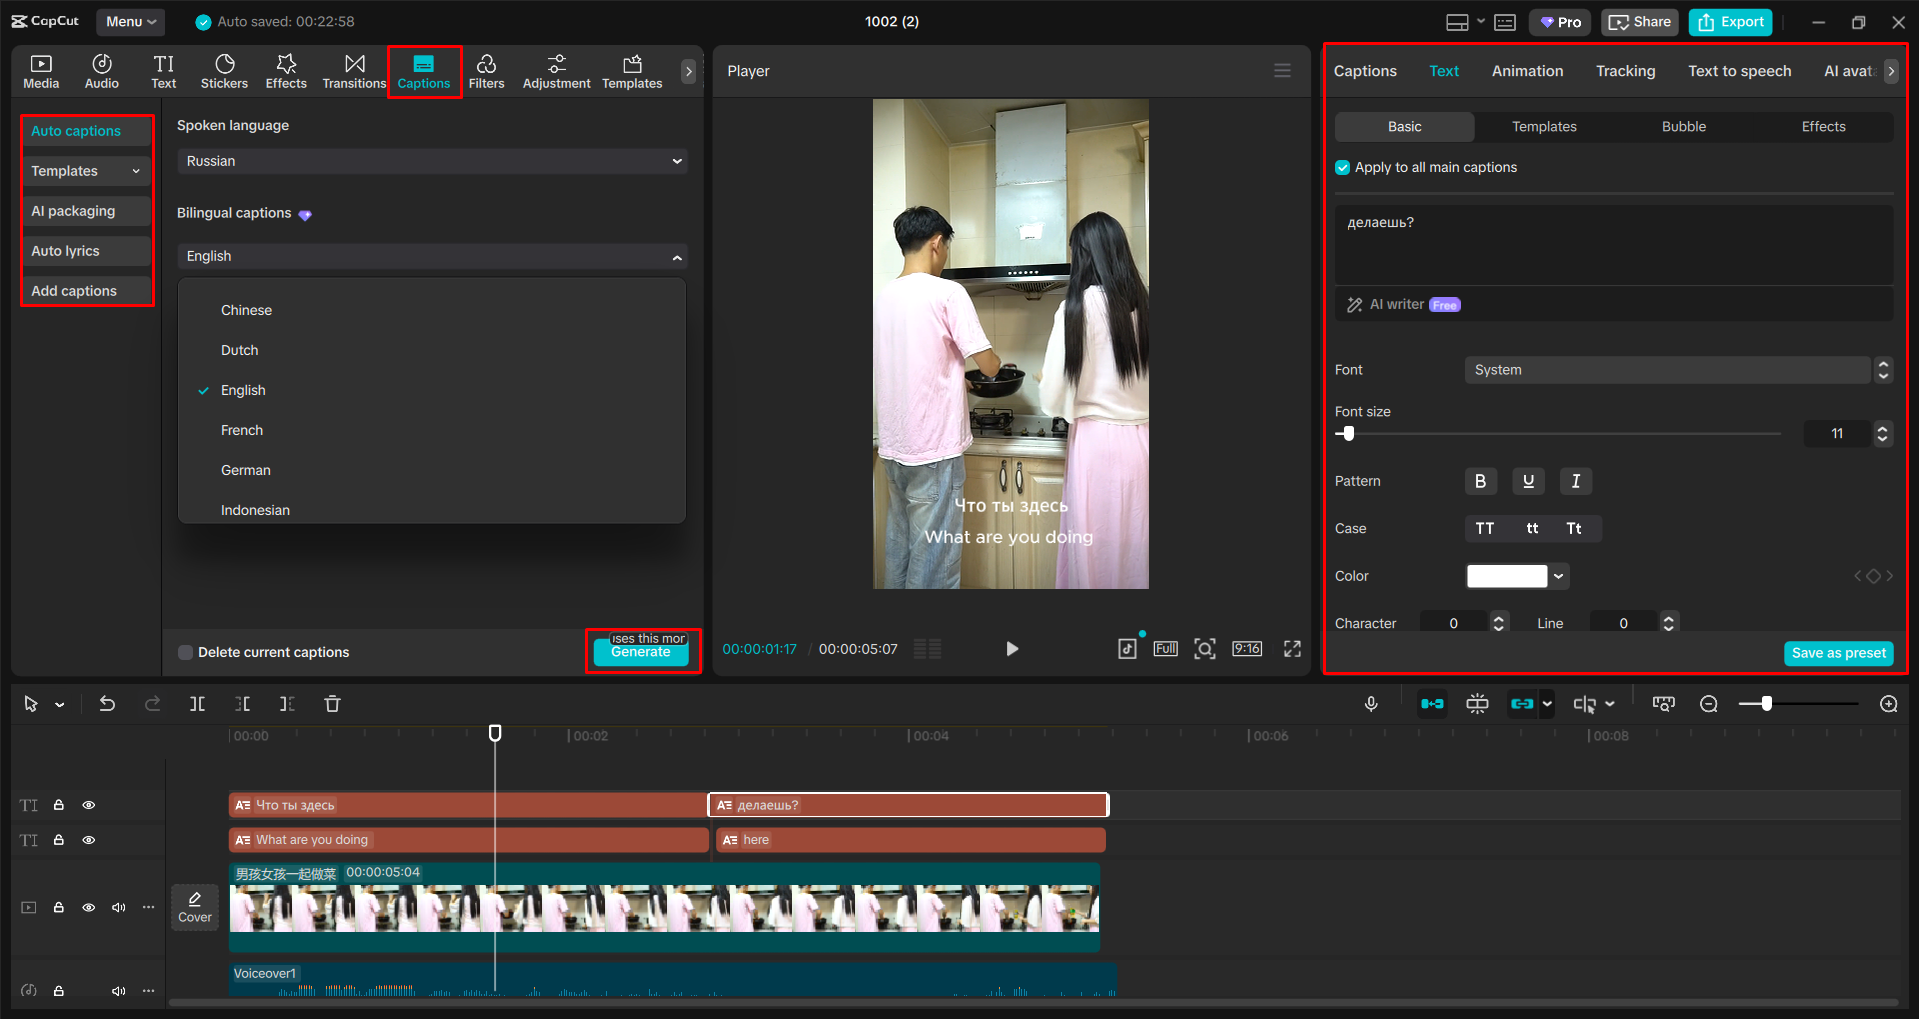1919x1019 pixels.
Task: Switch to the Animation tab
Action: [1526, 70]
